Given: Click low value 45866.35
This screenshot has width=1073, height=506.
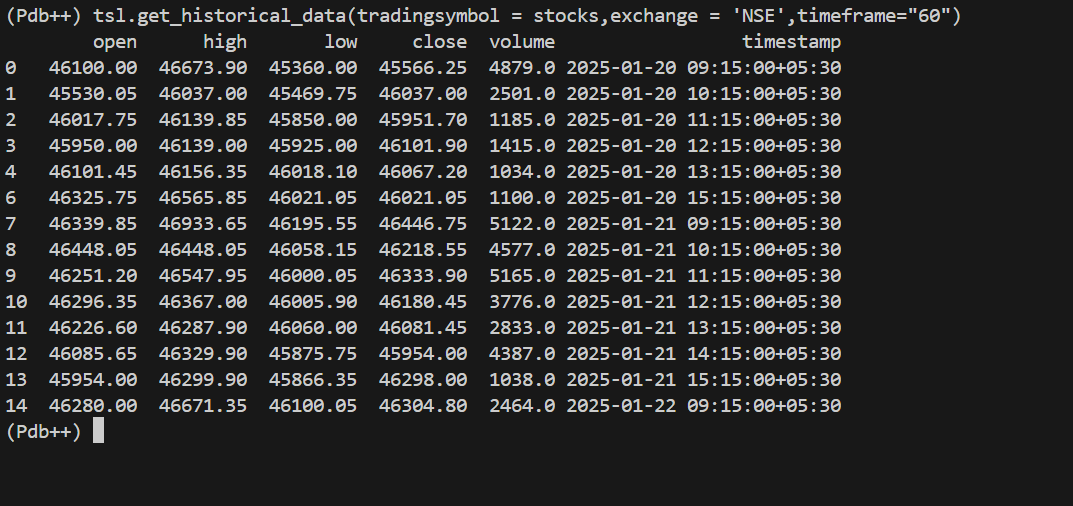Looking at the screenshot, I should click(x=313, y=380).
